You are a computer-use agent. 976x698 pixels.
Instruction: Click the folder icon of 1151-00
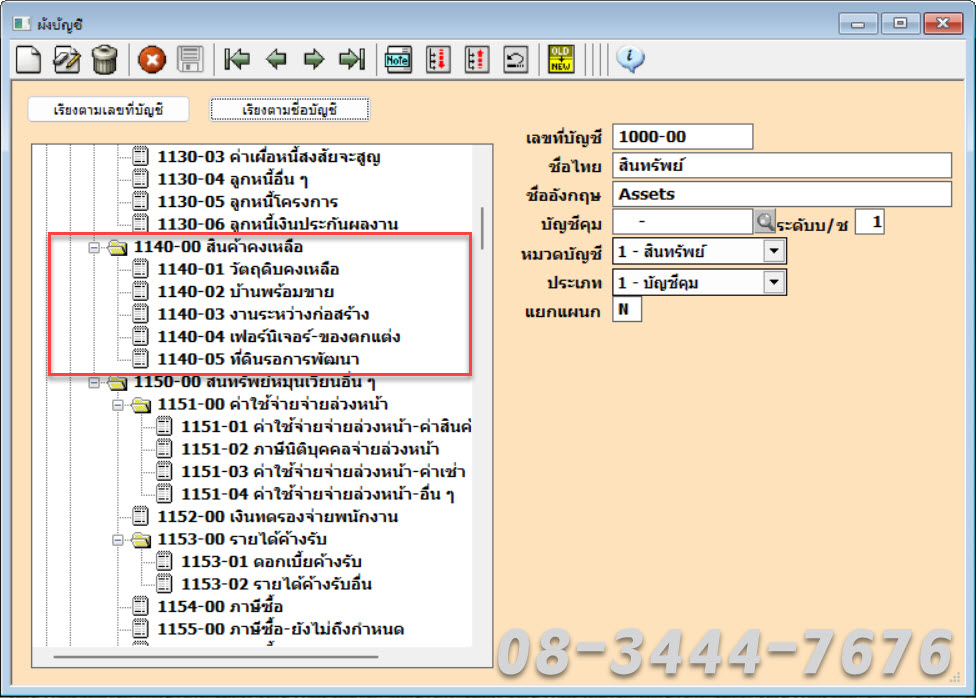[x=141, y=405]
